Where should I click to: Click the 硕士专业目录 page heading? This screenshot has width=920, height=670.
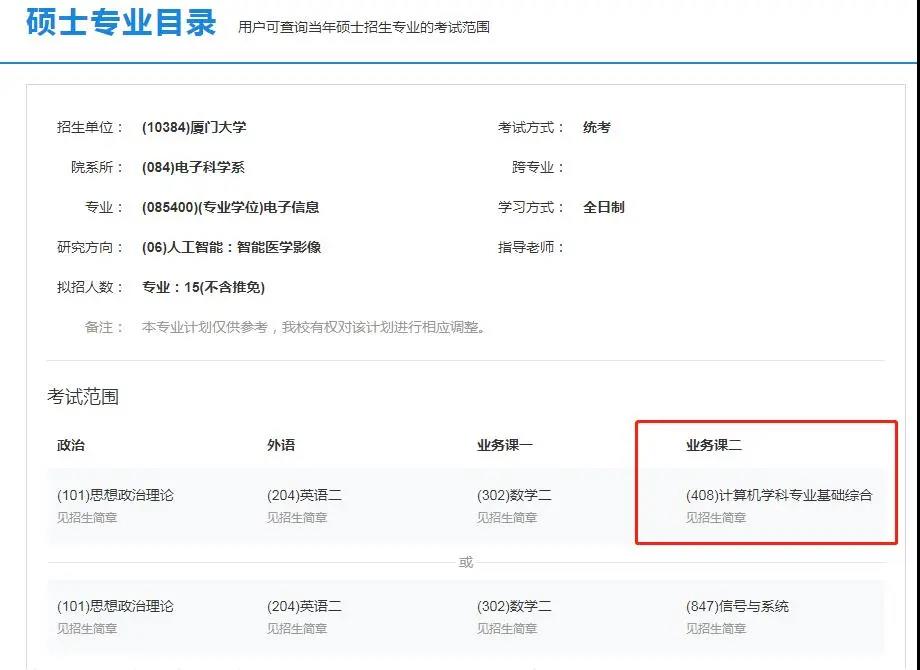pyautogui.click(x=121, y=22)
